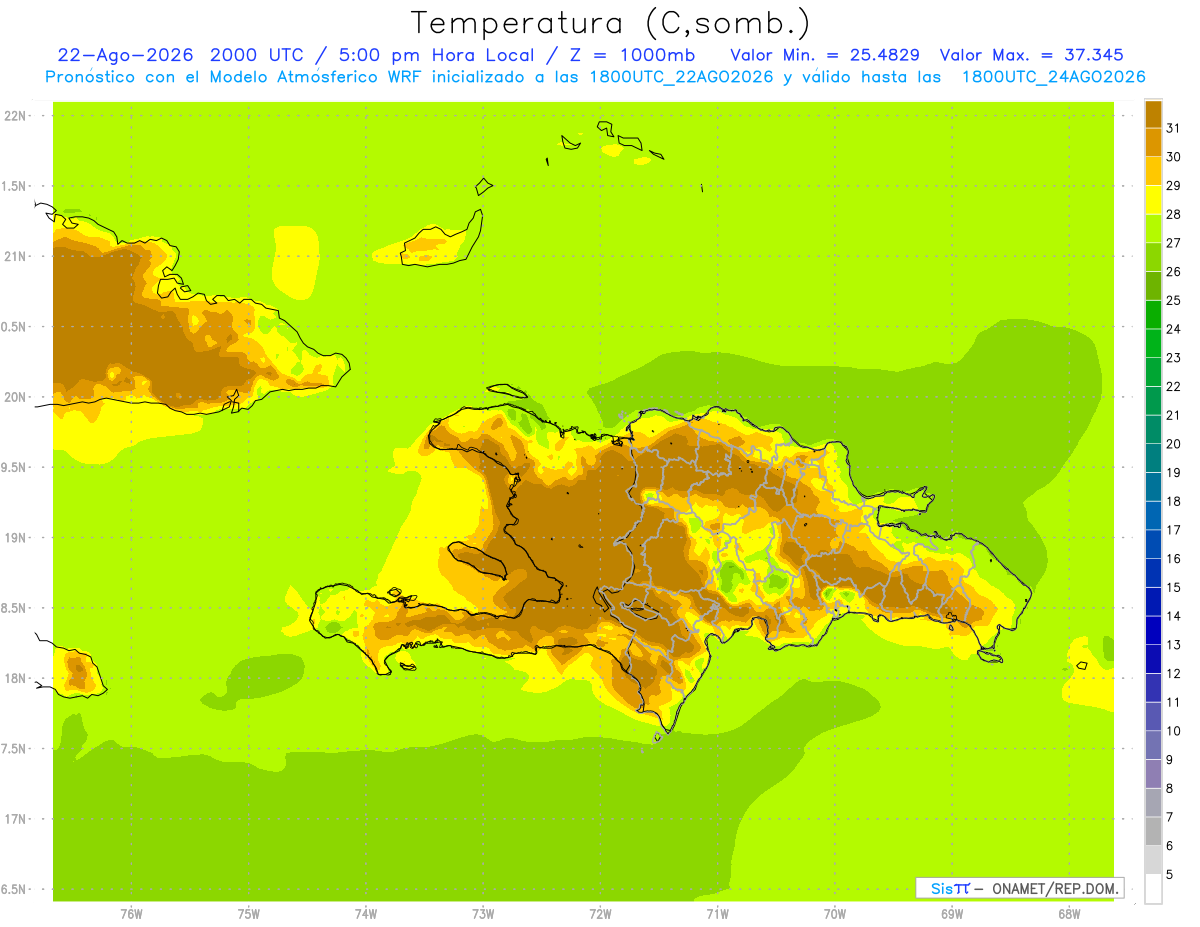Click the blue swatch between 15 and 16

[1153, 573]
